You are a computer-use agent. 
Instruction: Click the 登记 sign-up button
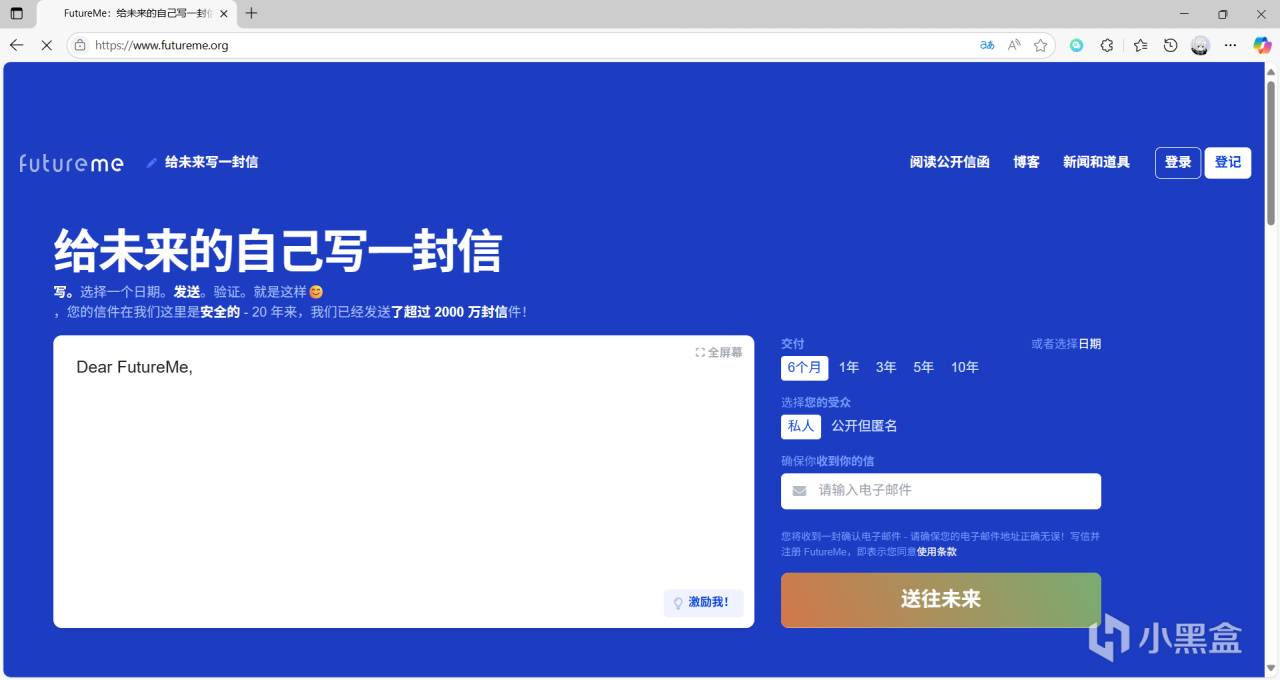1228,163
